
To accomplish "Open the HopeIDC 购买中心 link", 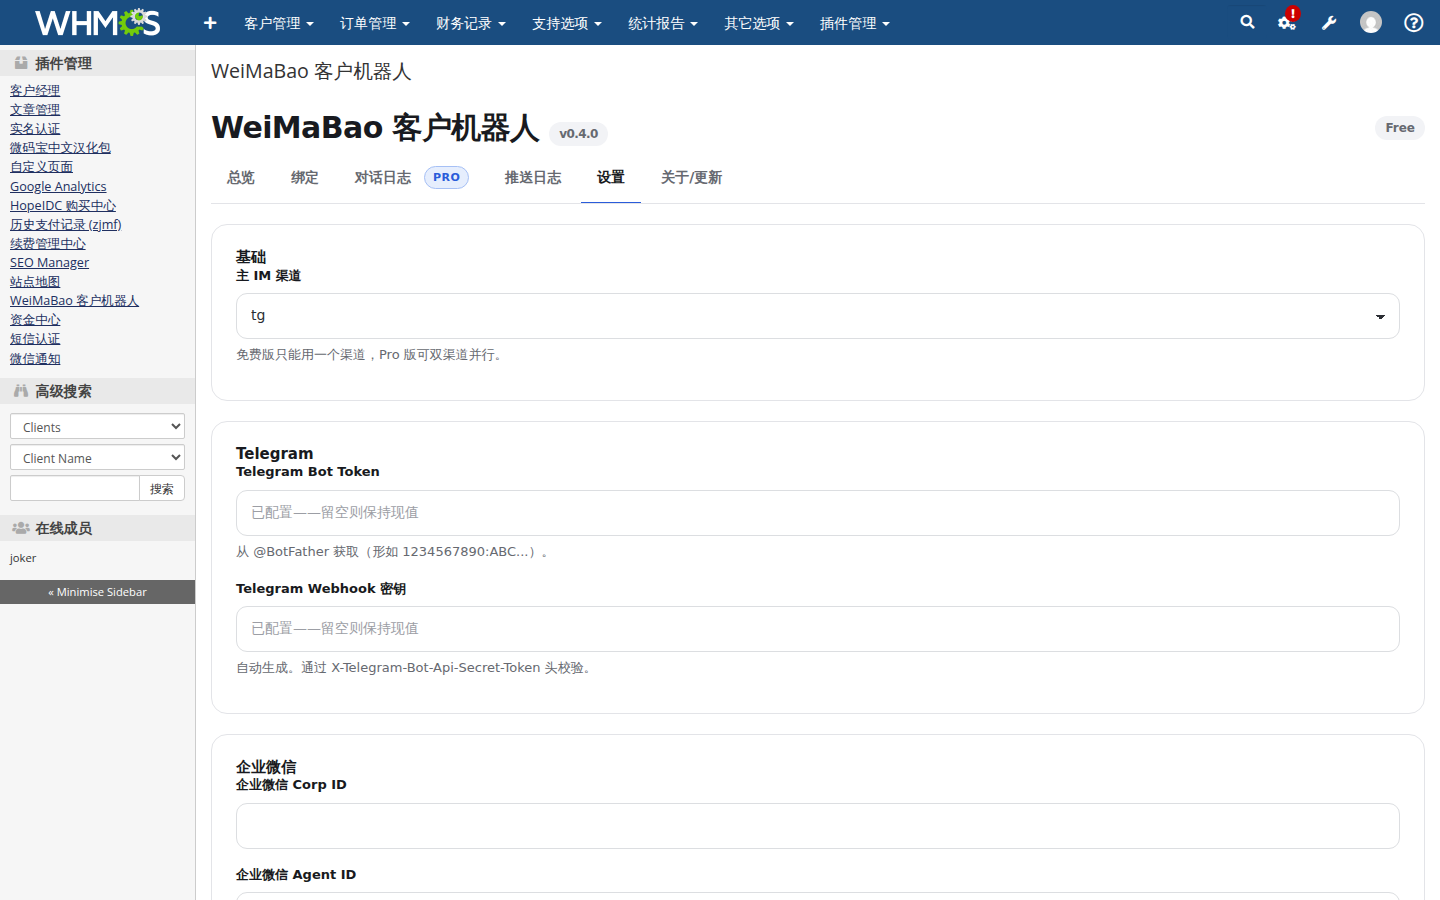I will (63, 205).
